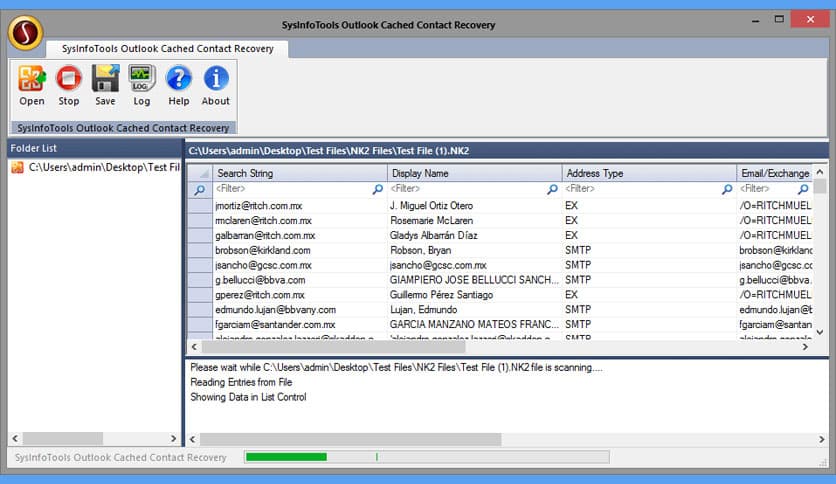
Task: Click display name GARCIA MANZANO MATEOS FRANC...
Action: click(475, 325)
